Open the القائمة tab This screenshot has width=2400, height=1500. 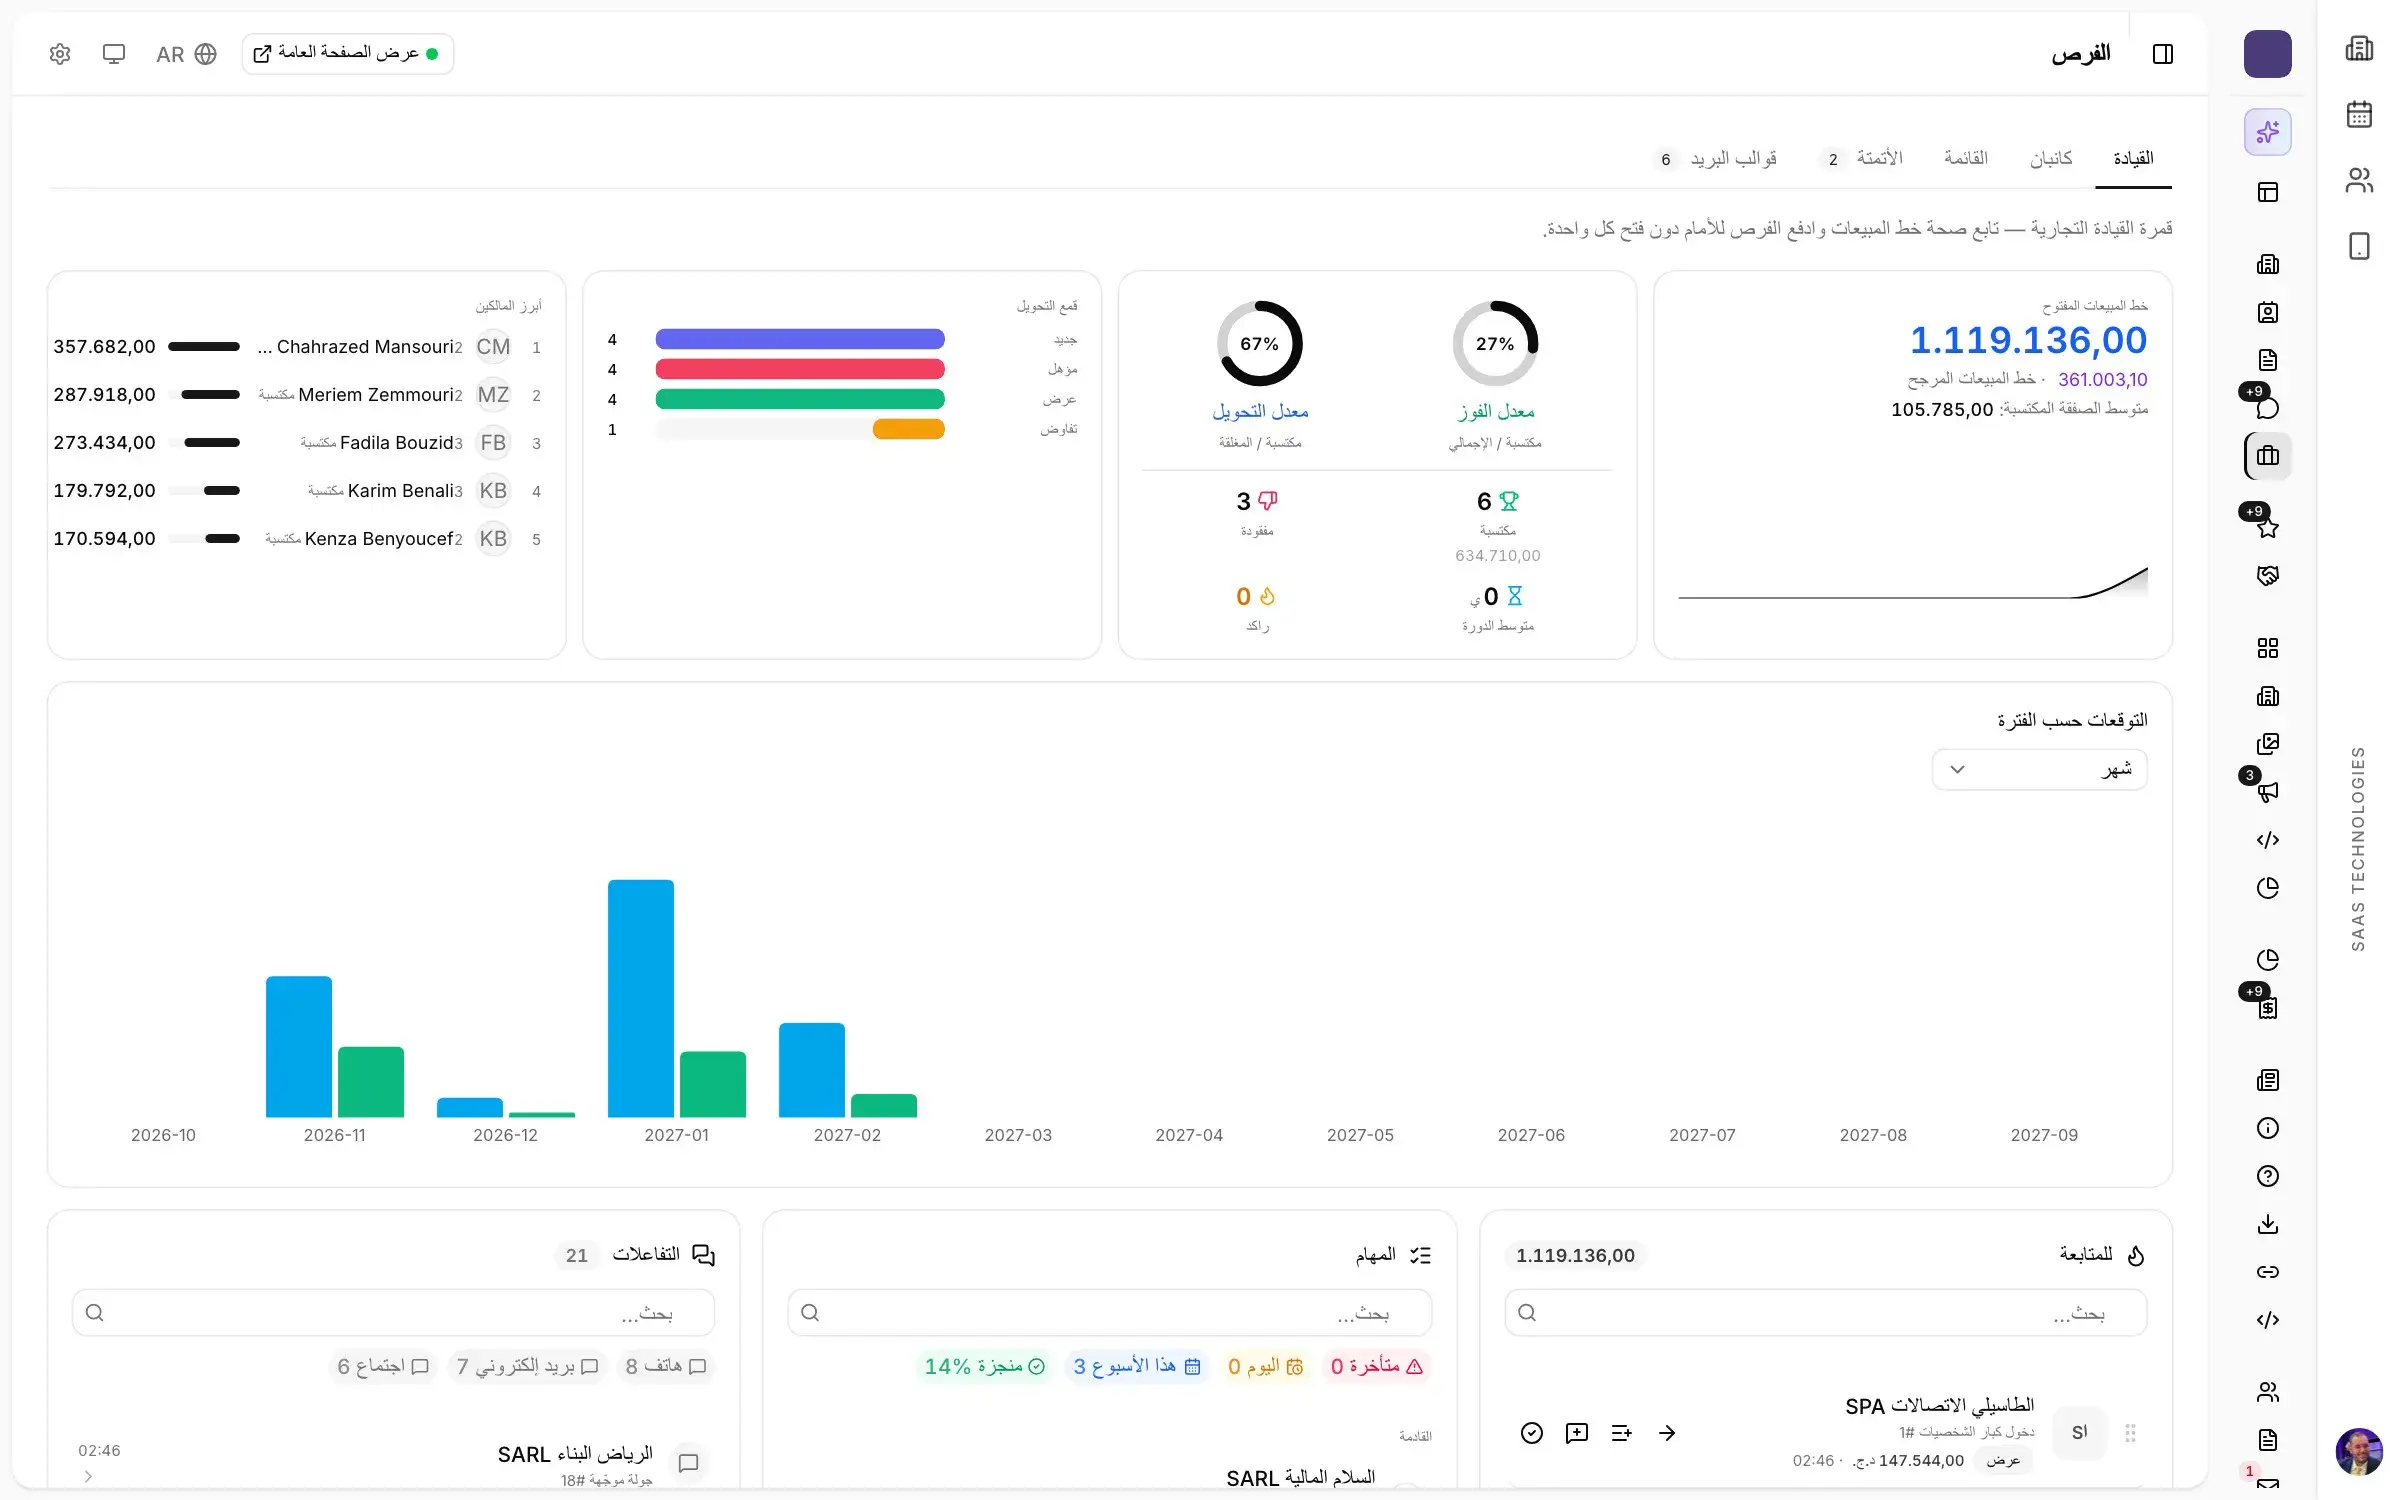click(1966, 159)
